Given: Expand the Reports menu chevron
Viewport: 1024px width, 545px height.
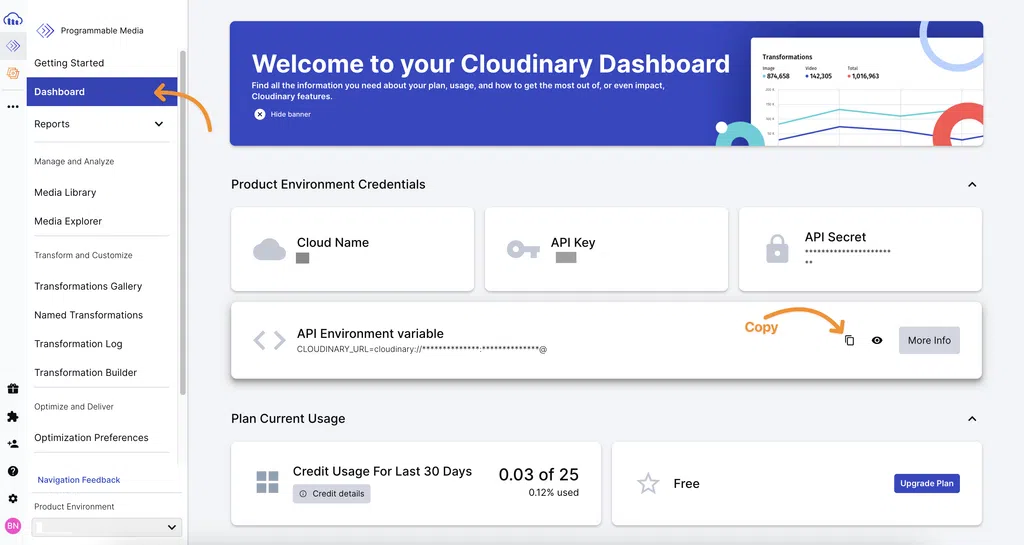Looking at the screenshot, I should (x=159, y=124).
